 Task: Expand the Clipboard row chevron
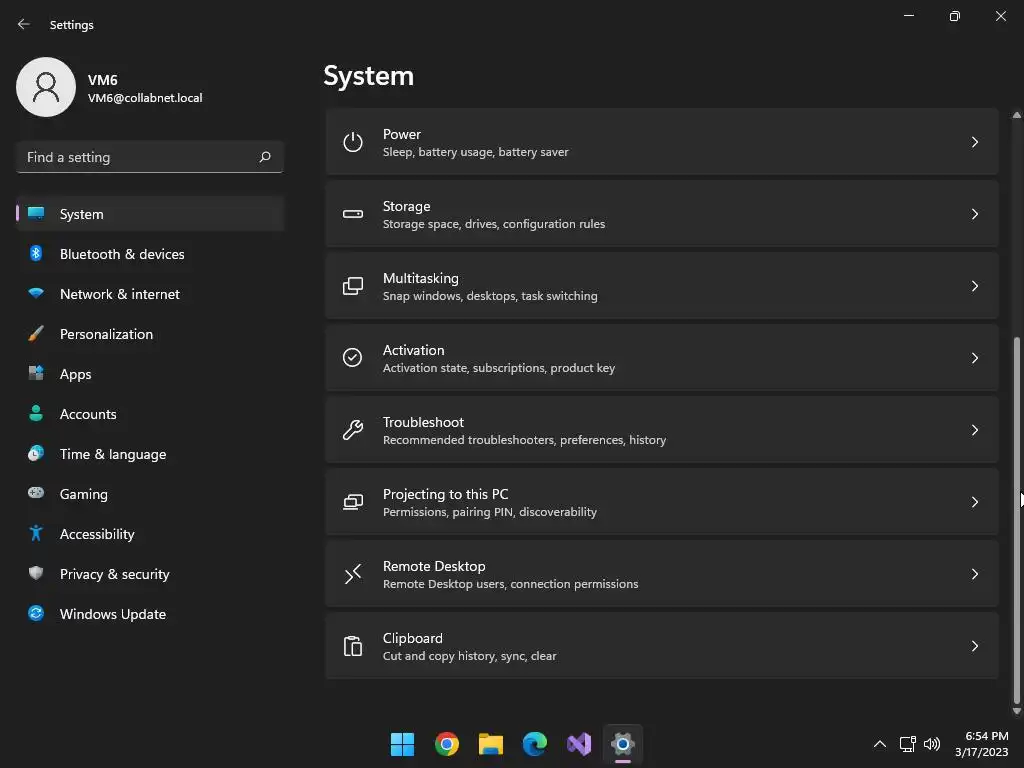point(974,646)
